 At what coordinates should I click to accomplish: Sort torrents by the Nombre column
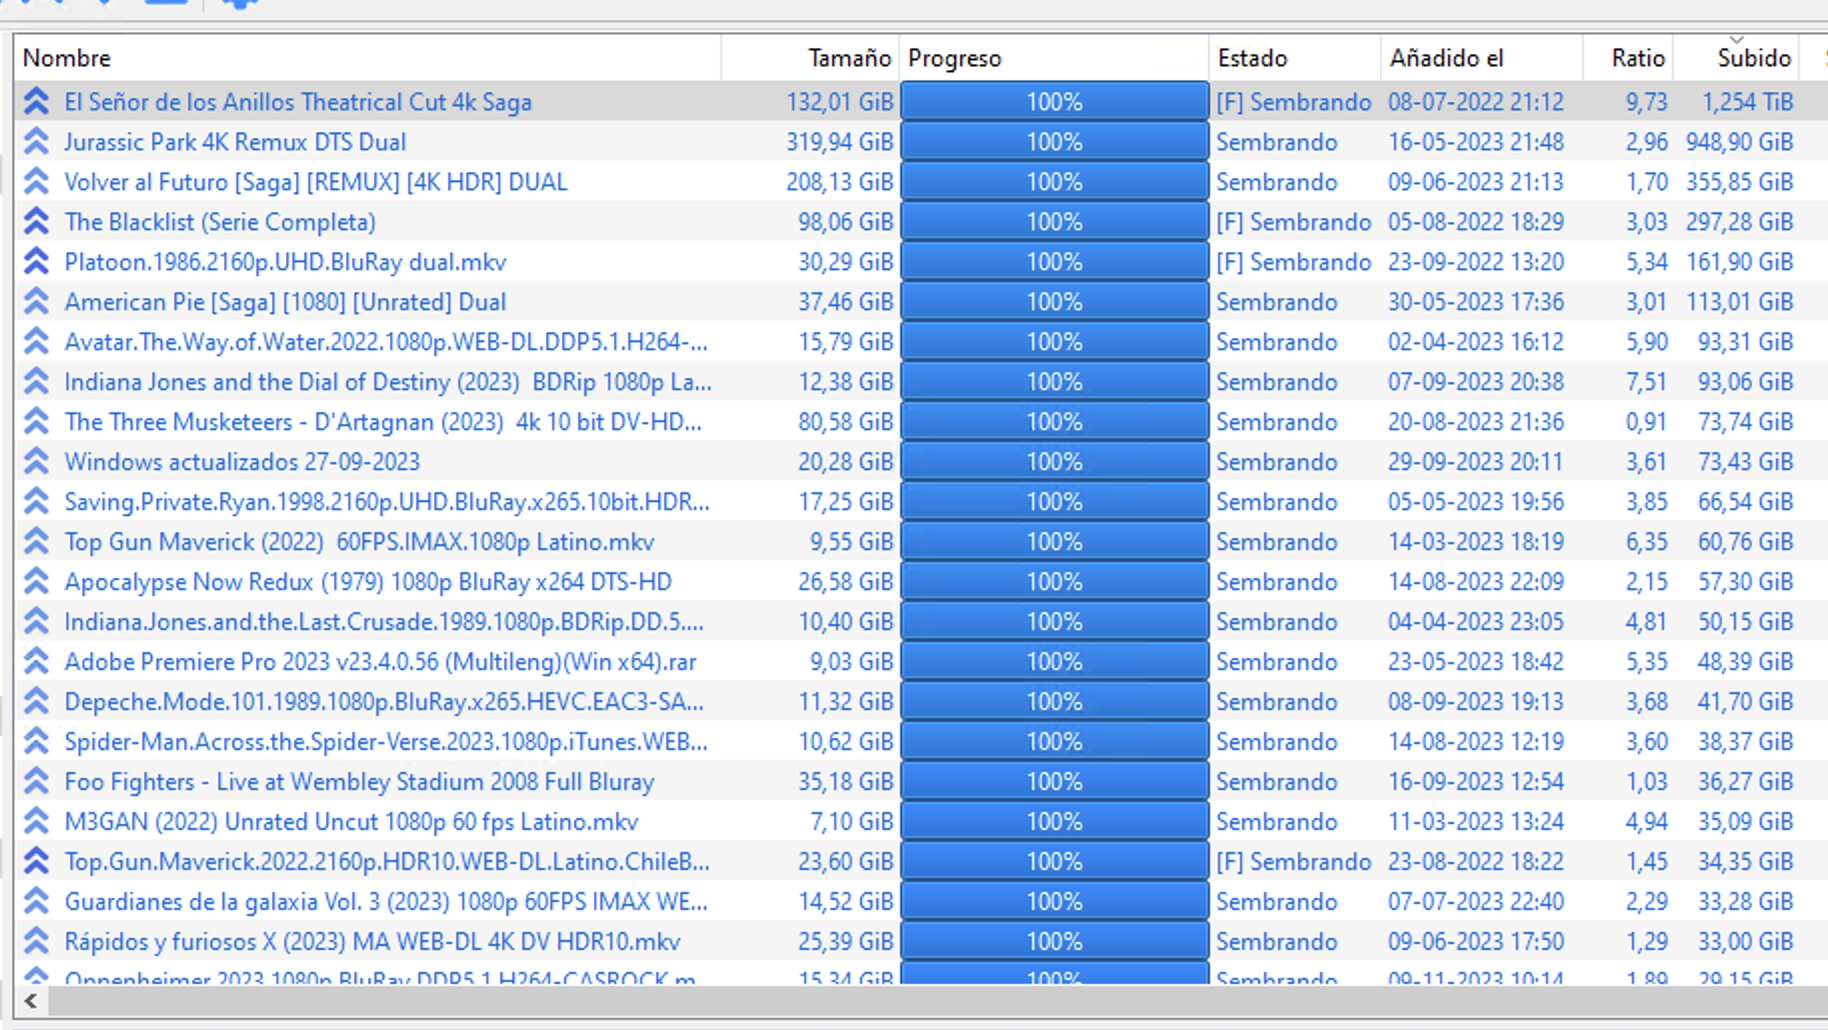367,58
